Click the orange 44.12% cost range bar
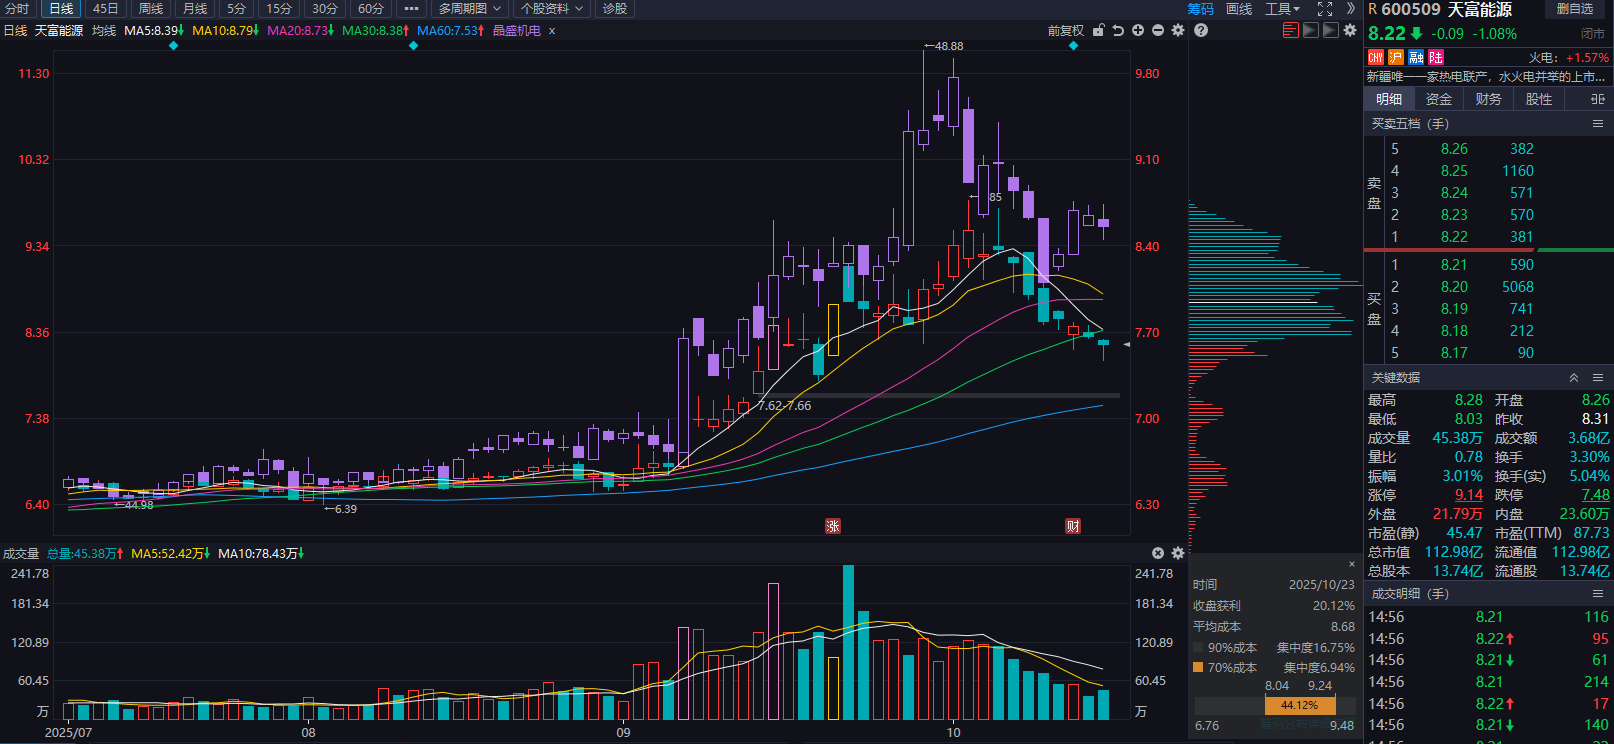1614x744 pixels. point(1299,705)
